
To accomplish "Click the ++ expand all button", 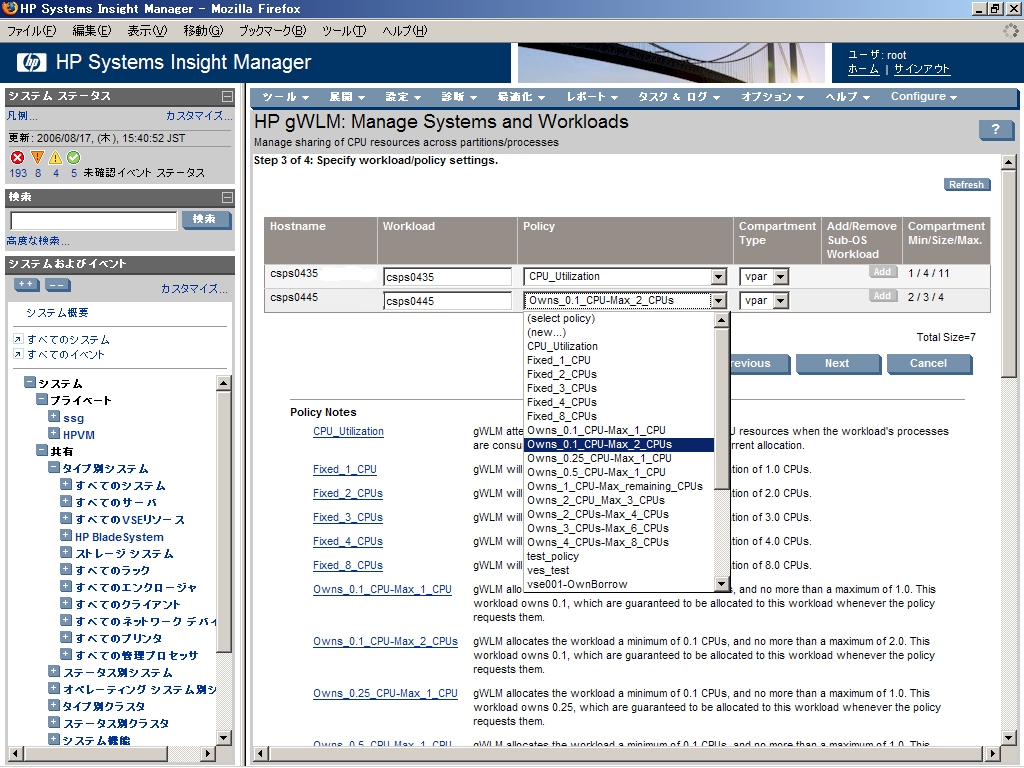I will (27, 285).
